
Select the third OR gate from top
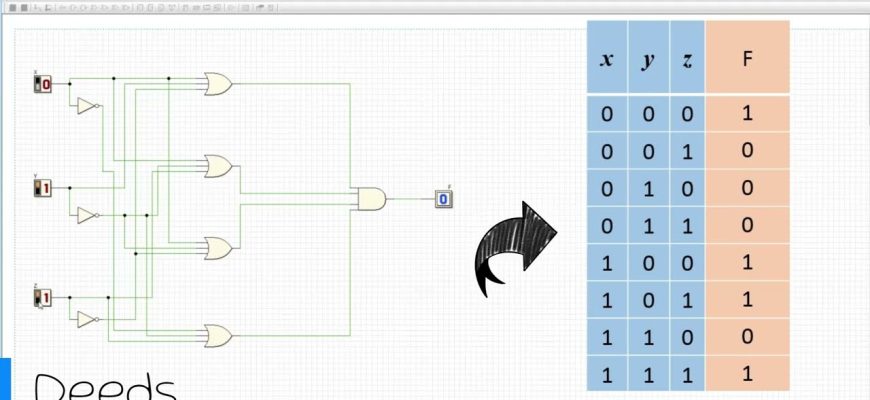coord(218,248)
